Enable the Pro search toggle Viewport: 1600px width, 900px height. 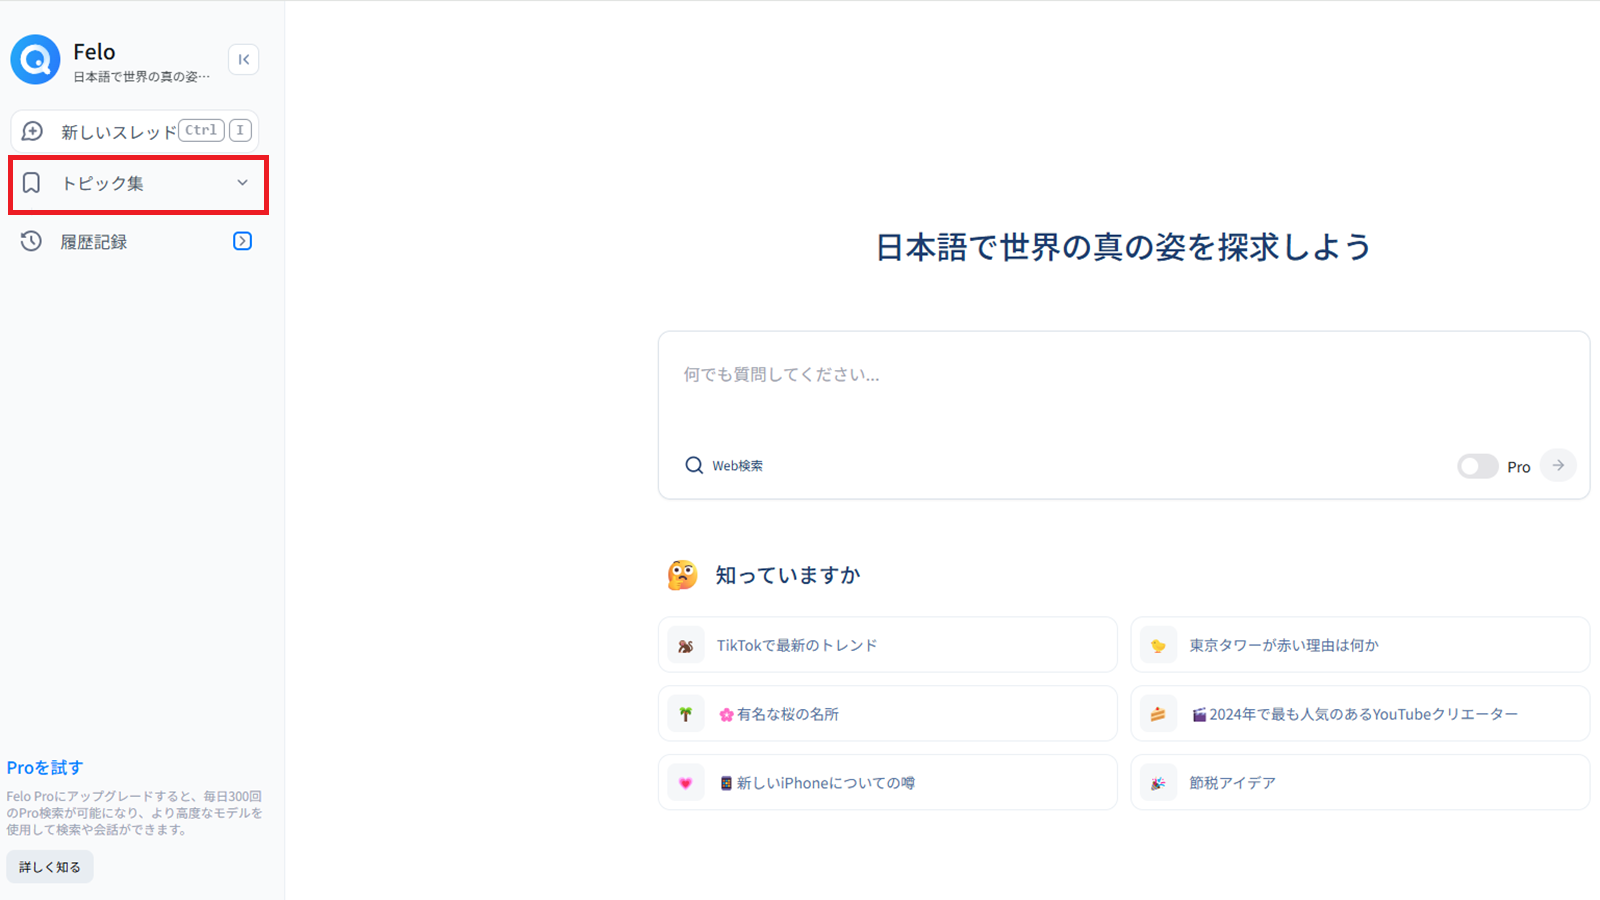[x=1477, y=466]
